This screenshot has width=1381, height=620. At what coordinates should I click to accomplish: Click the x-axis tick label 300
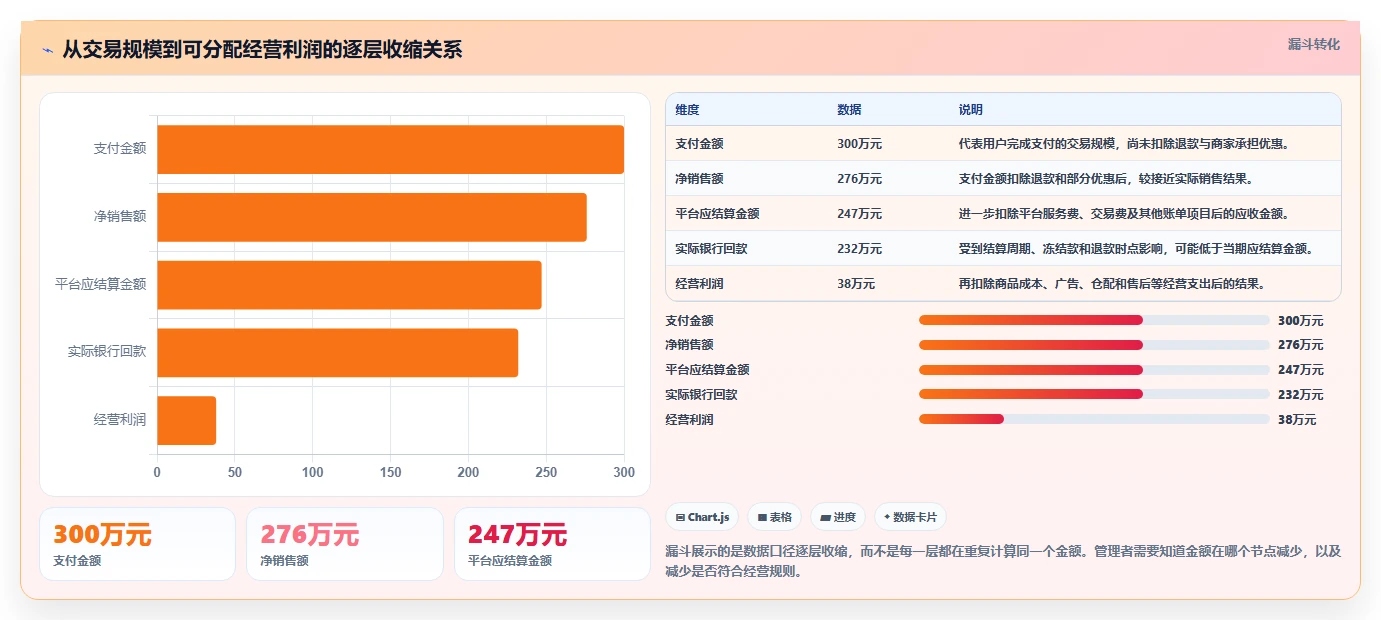[x=624, y=472]
